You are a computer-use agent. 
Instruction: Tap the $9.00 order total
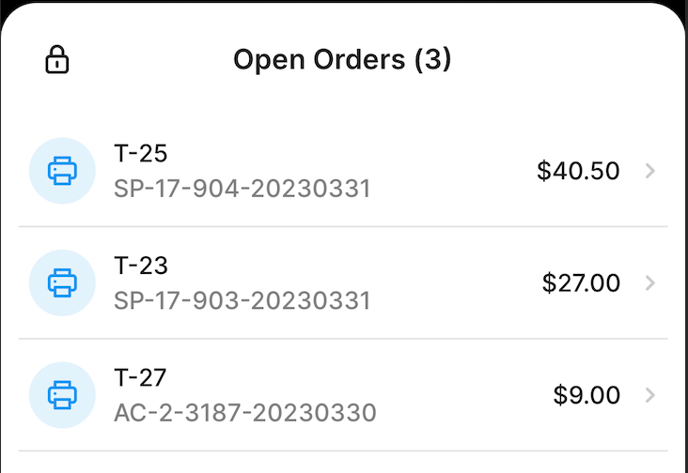coord(587,395)
